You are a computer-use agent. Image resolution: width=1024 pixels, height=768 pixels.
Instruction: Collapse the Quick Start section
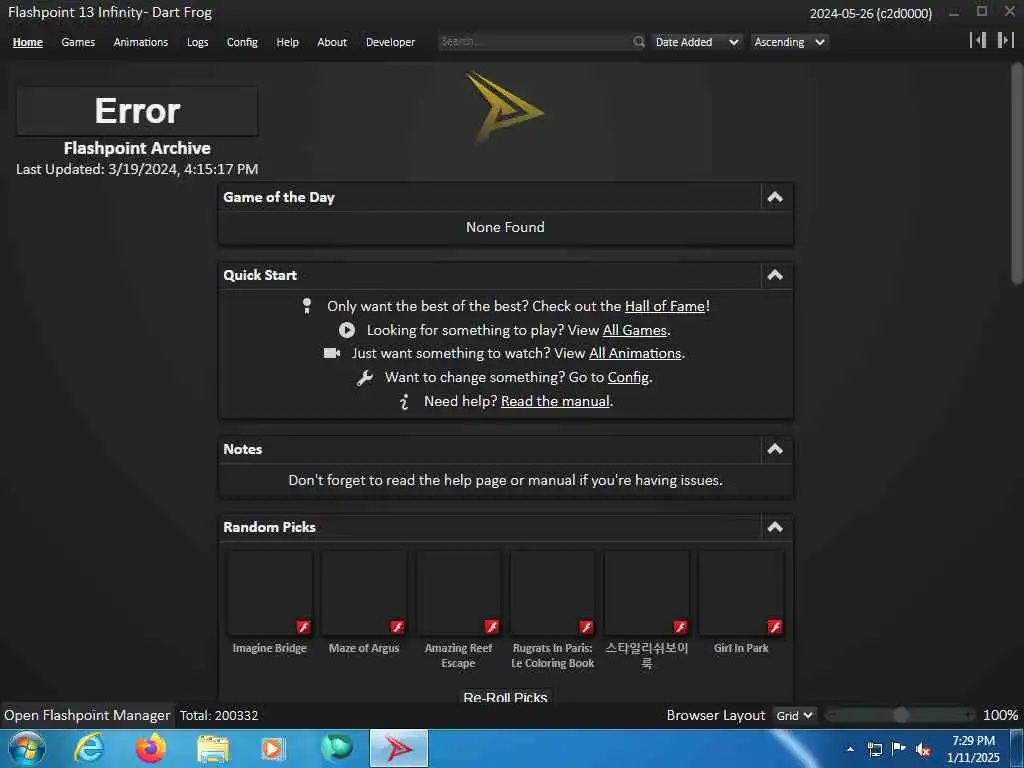(775, 275)
